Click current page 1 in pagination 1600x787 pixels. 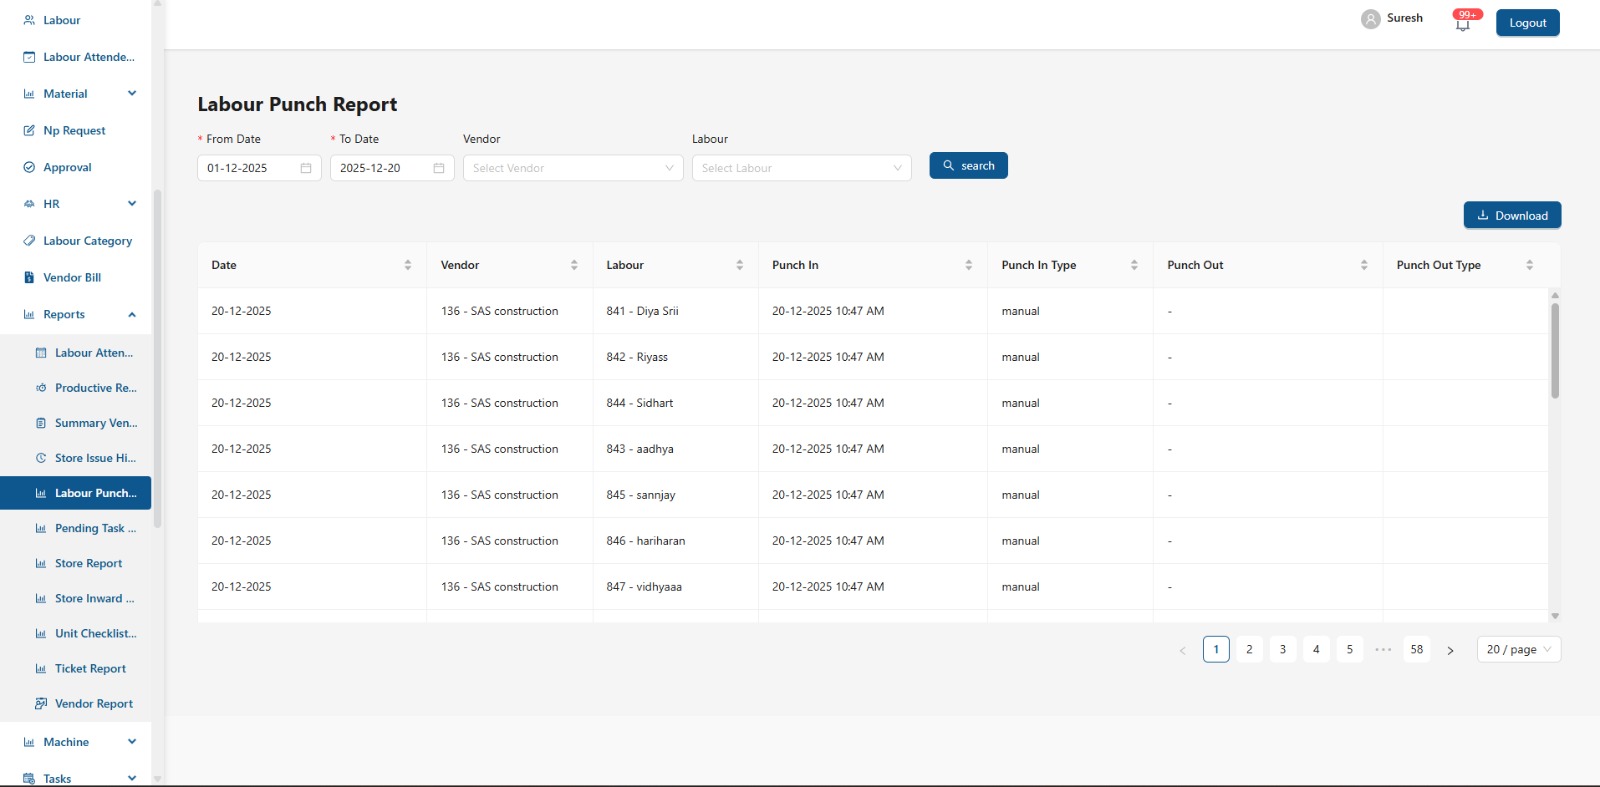pos(1216,649)
